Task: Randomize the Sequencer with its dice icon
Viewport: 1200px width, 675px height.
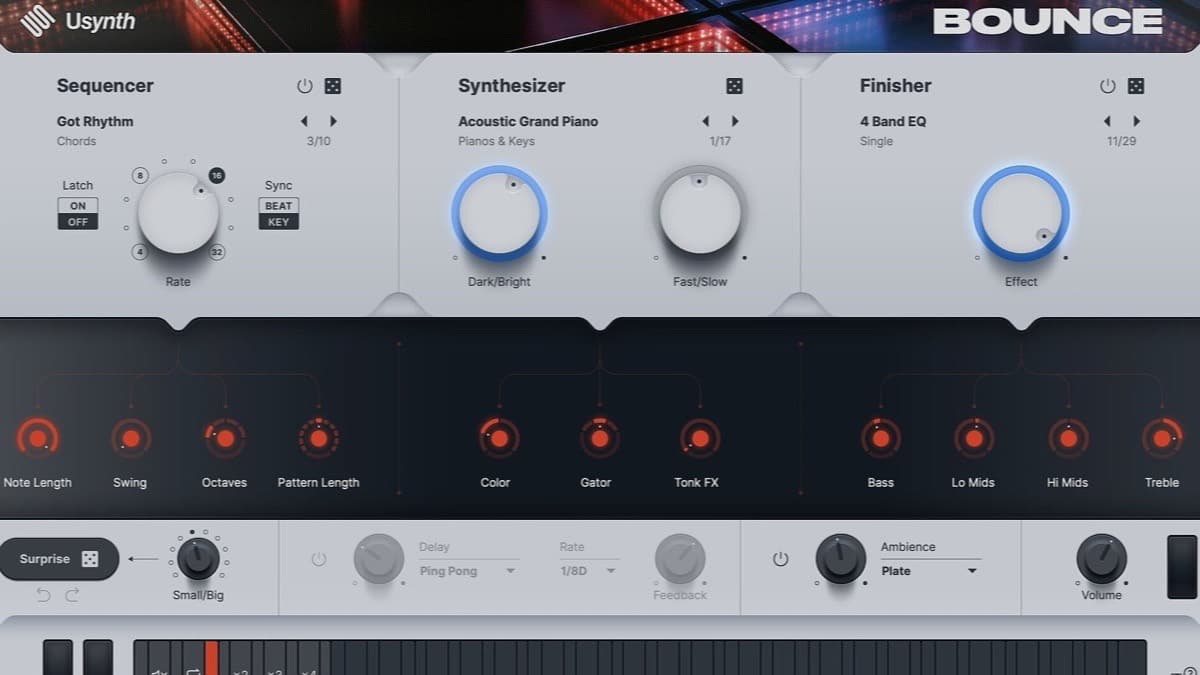Action: point(333,86)
